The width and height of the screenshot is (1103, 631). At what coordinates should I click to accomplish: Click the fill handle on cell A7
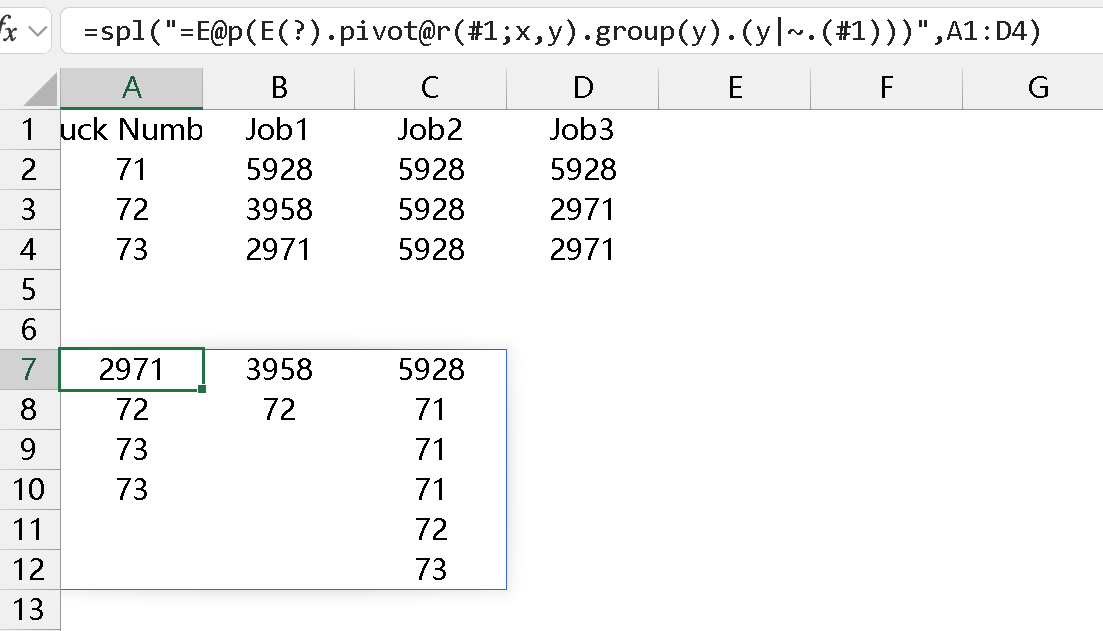point(203,389)
